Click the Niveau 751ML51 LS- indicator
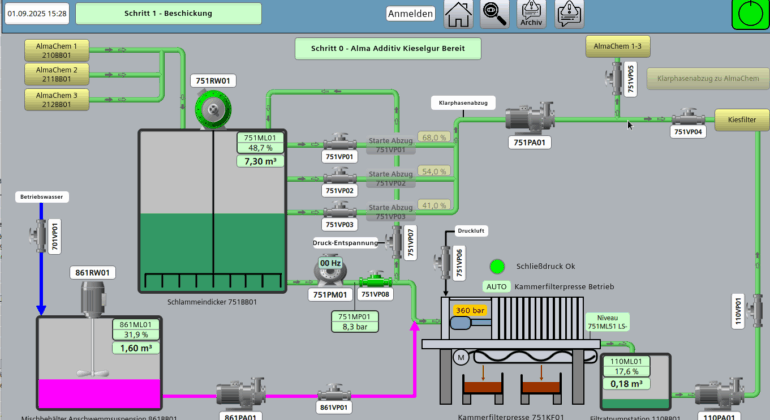 (x=607, y=322)
